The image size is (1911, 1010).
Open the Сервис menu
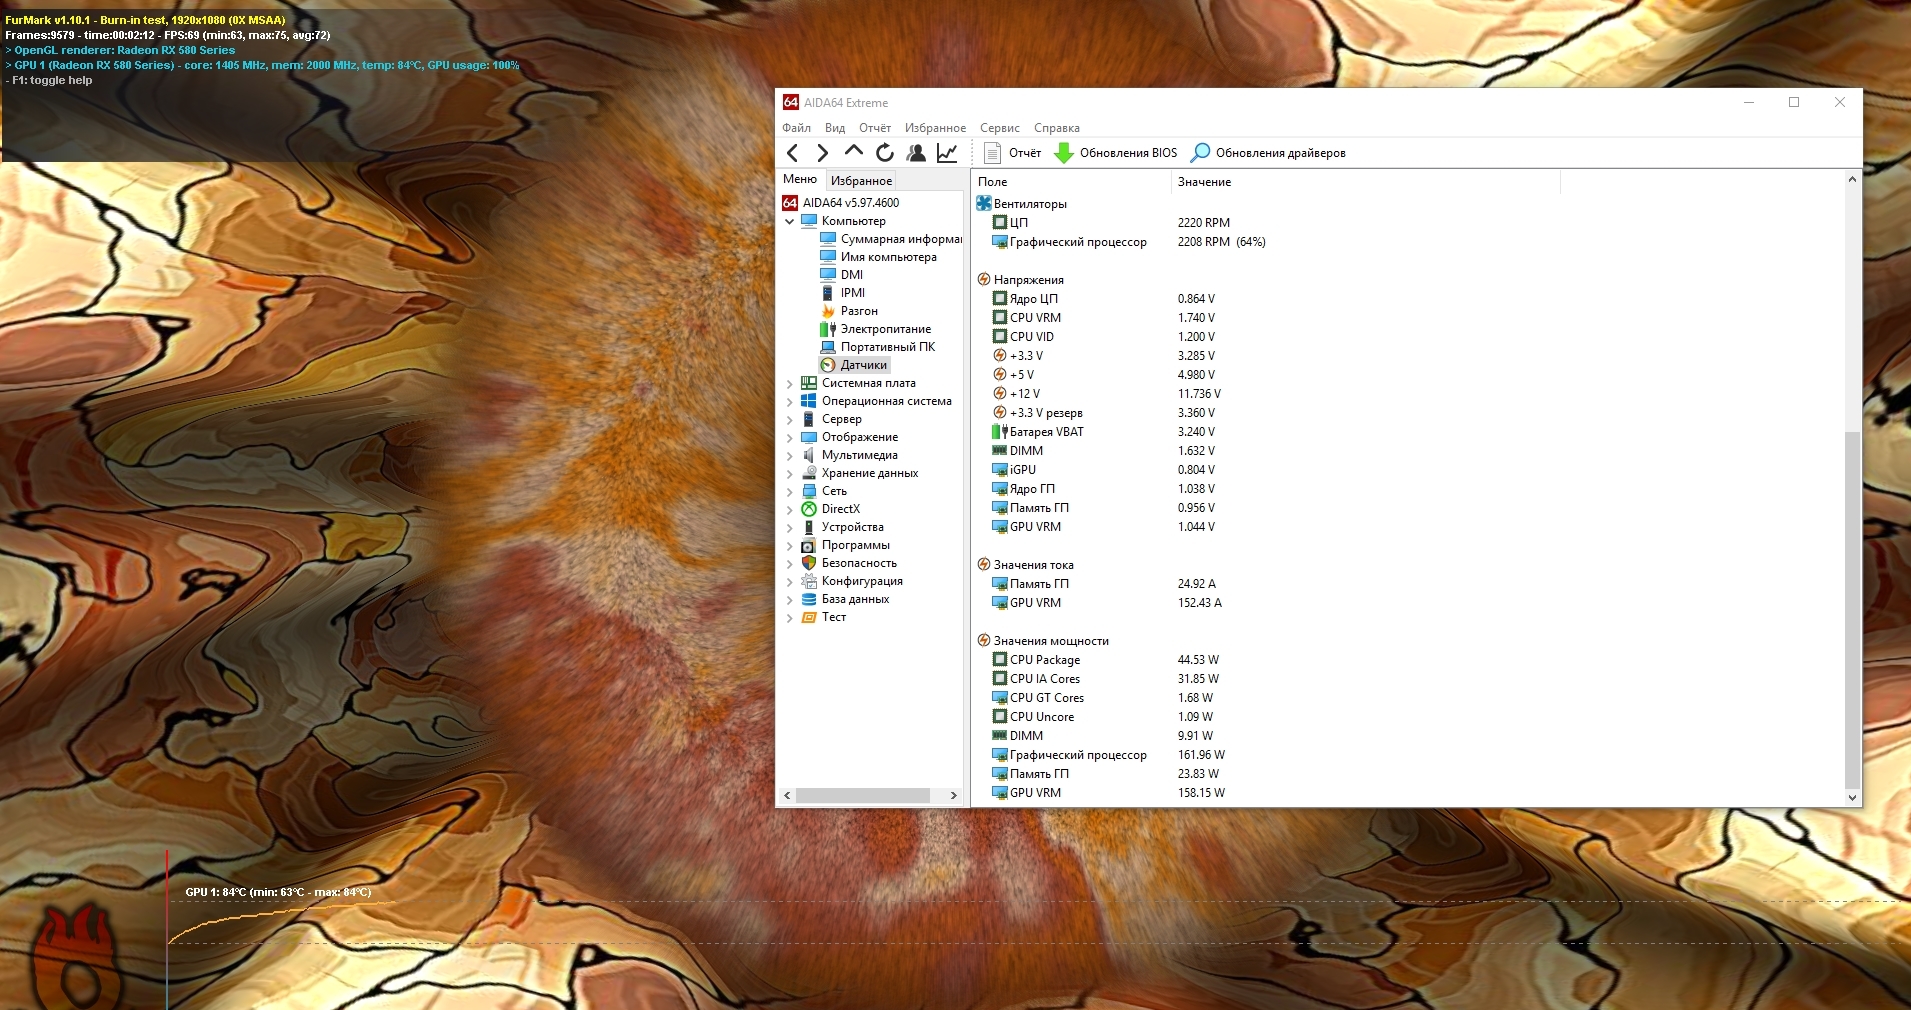click(x=1000, y=128)
